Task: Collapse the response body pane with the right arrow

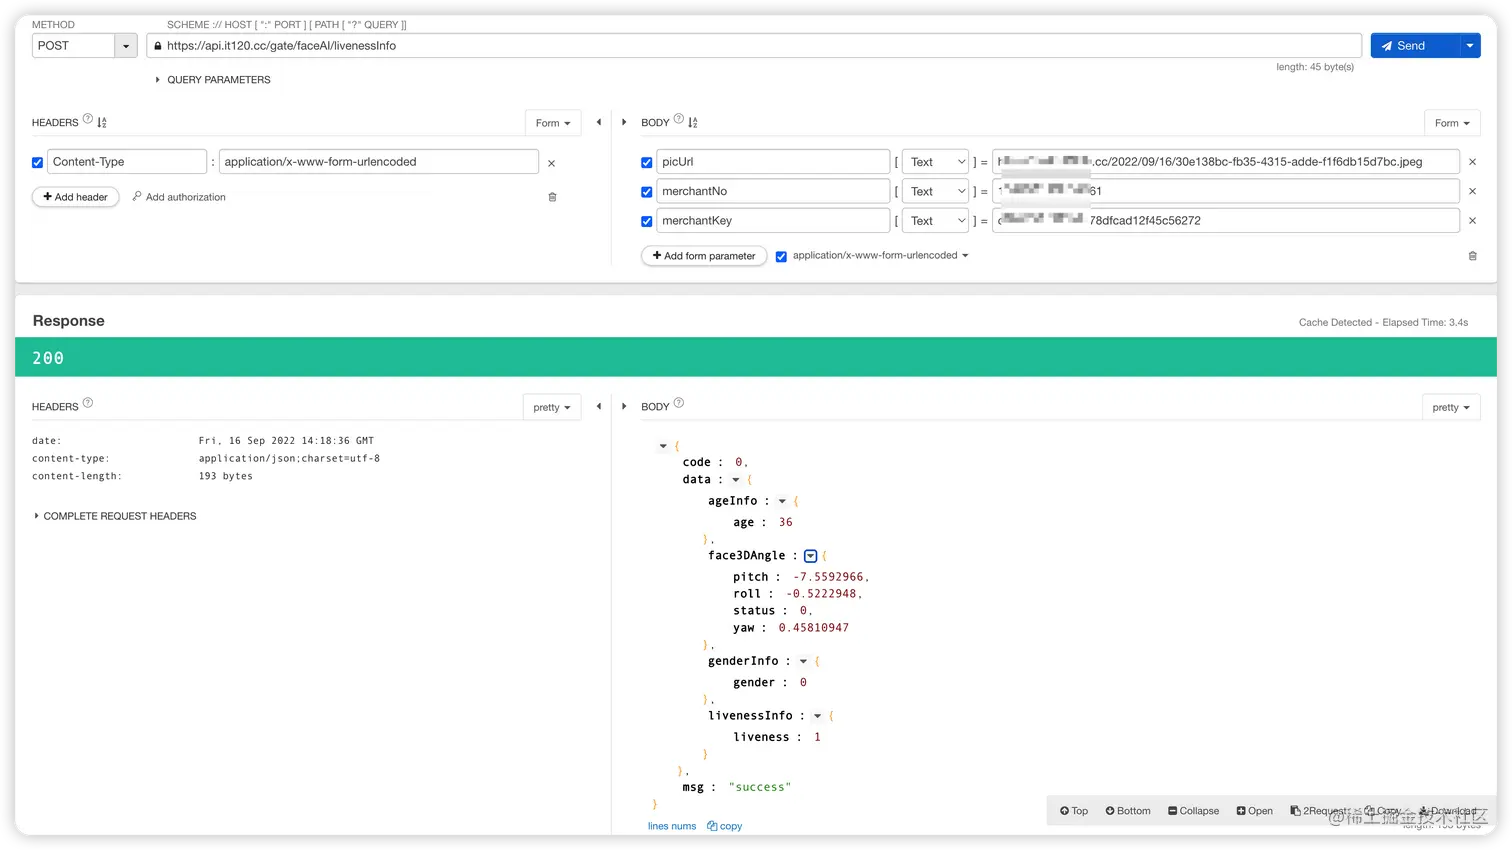Action: [624, 406]
